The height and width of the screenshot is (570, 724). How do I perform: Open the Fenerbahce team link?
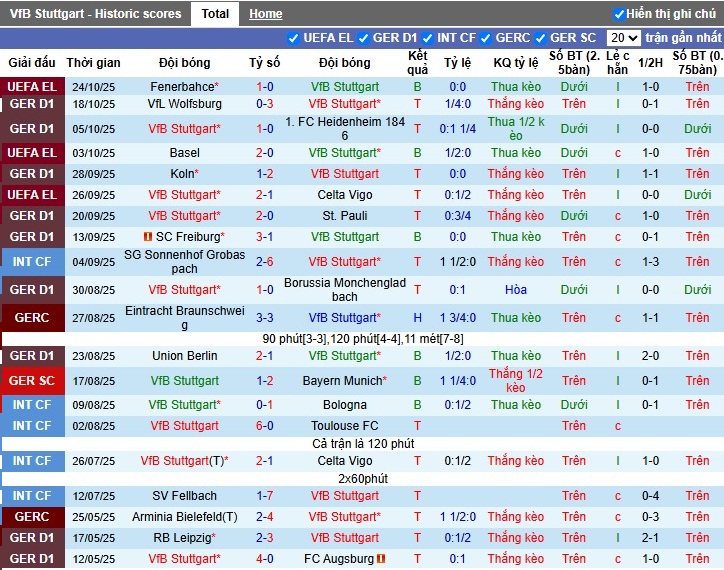[182, 87]
